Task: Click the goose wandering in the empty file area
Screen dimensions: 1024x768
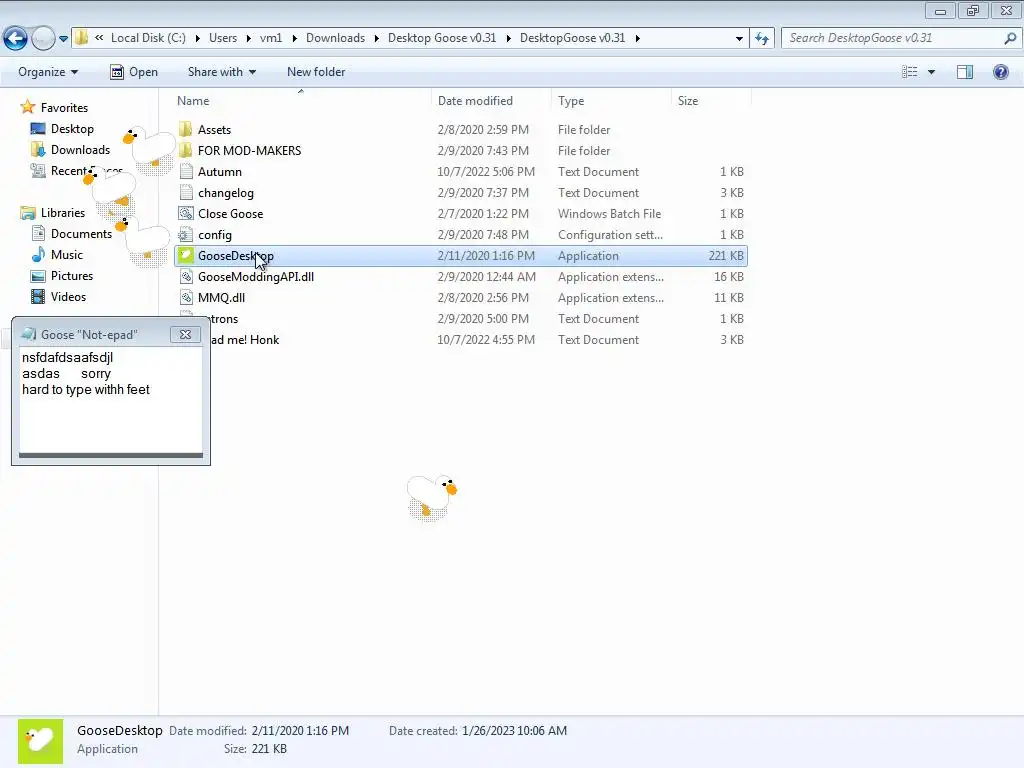Action: pyautogui.click(x=430, y=498)
